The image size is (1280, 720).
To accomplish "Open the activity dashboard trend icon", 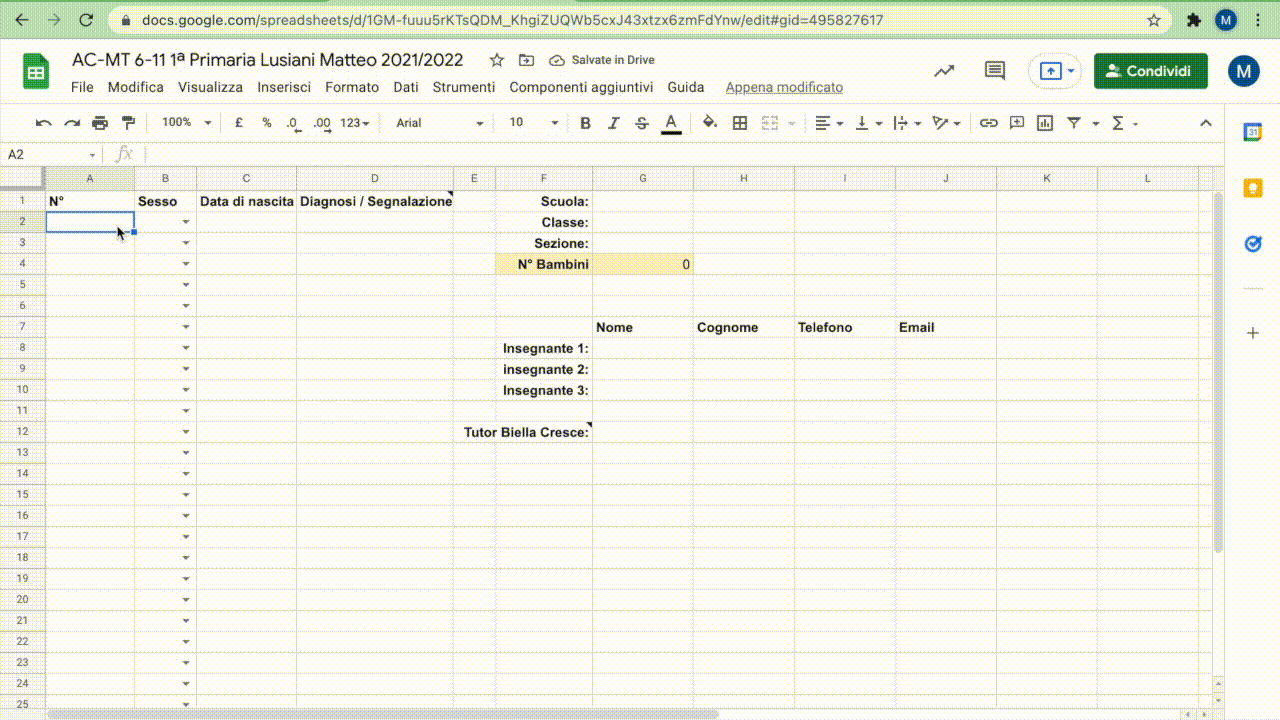I will [944, 71].
